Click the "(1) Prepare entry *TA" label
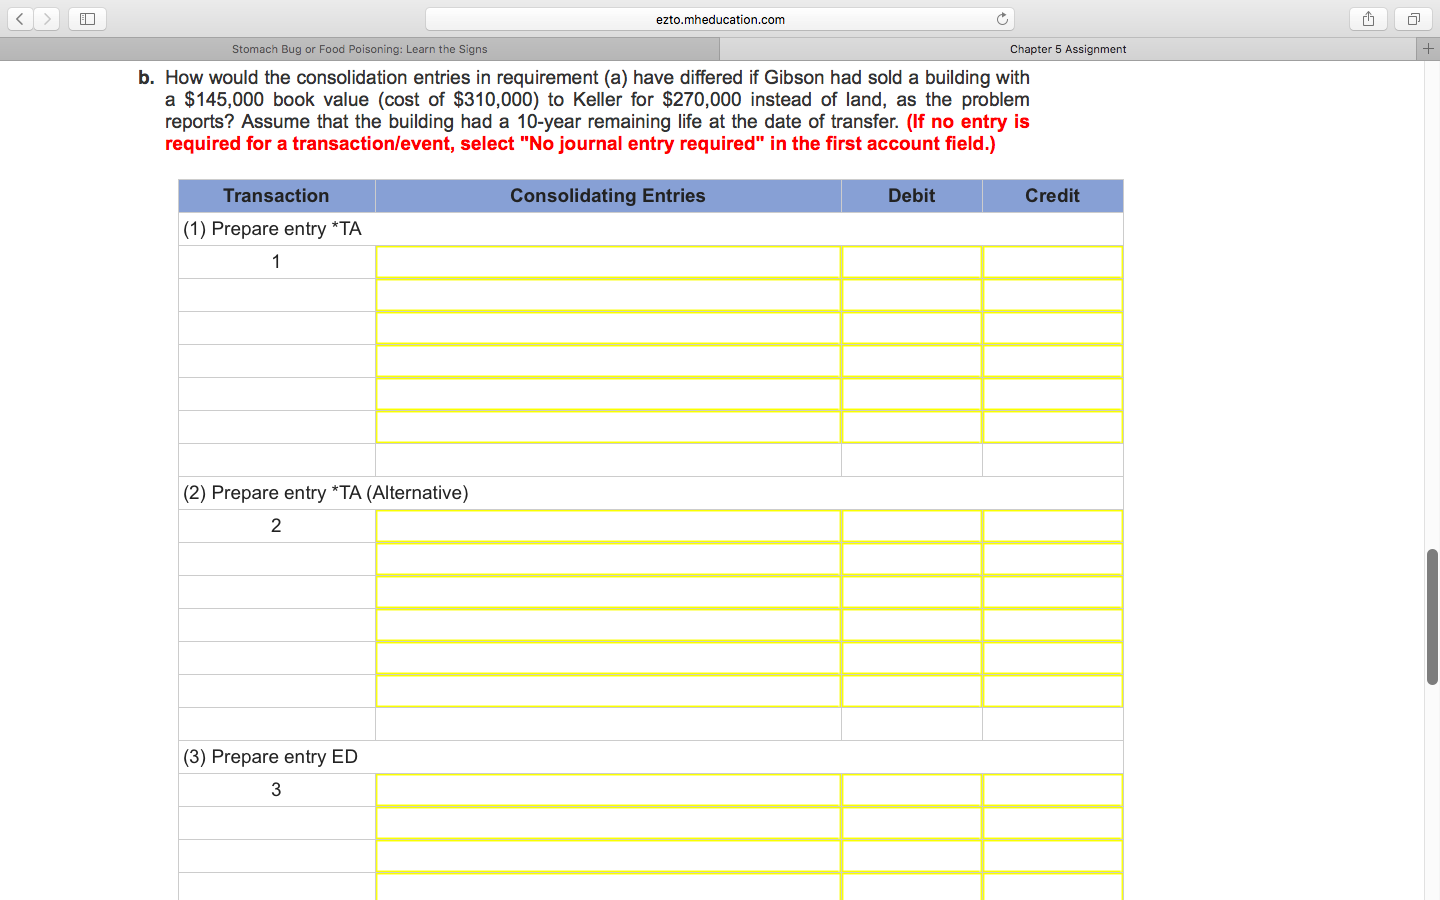Viewport: 1440px width, 900px height. coord(272,229)
